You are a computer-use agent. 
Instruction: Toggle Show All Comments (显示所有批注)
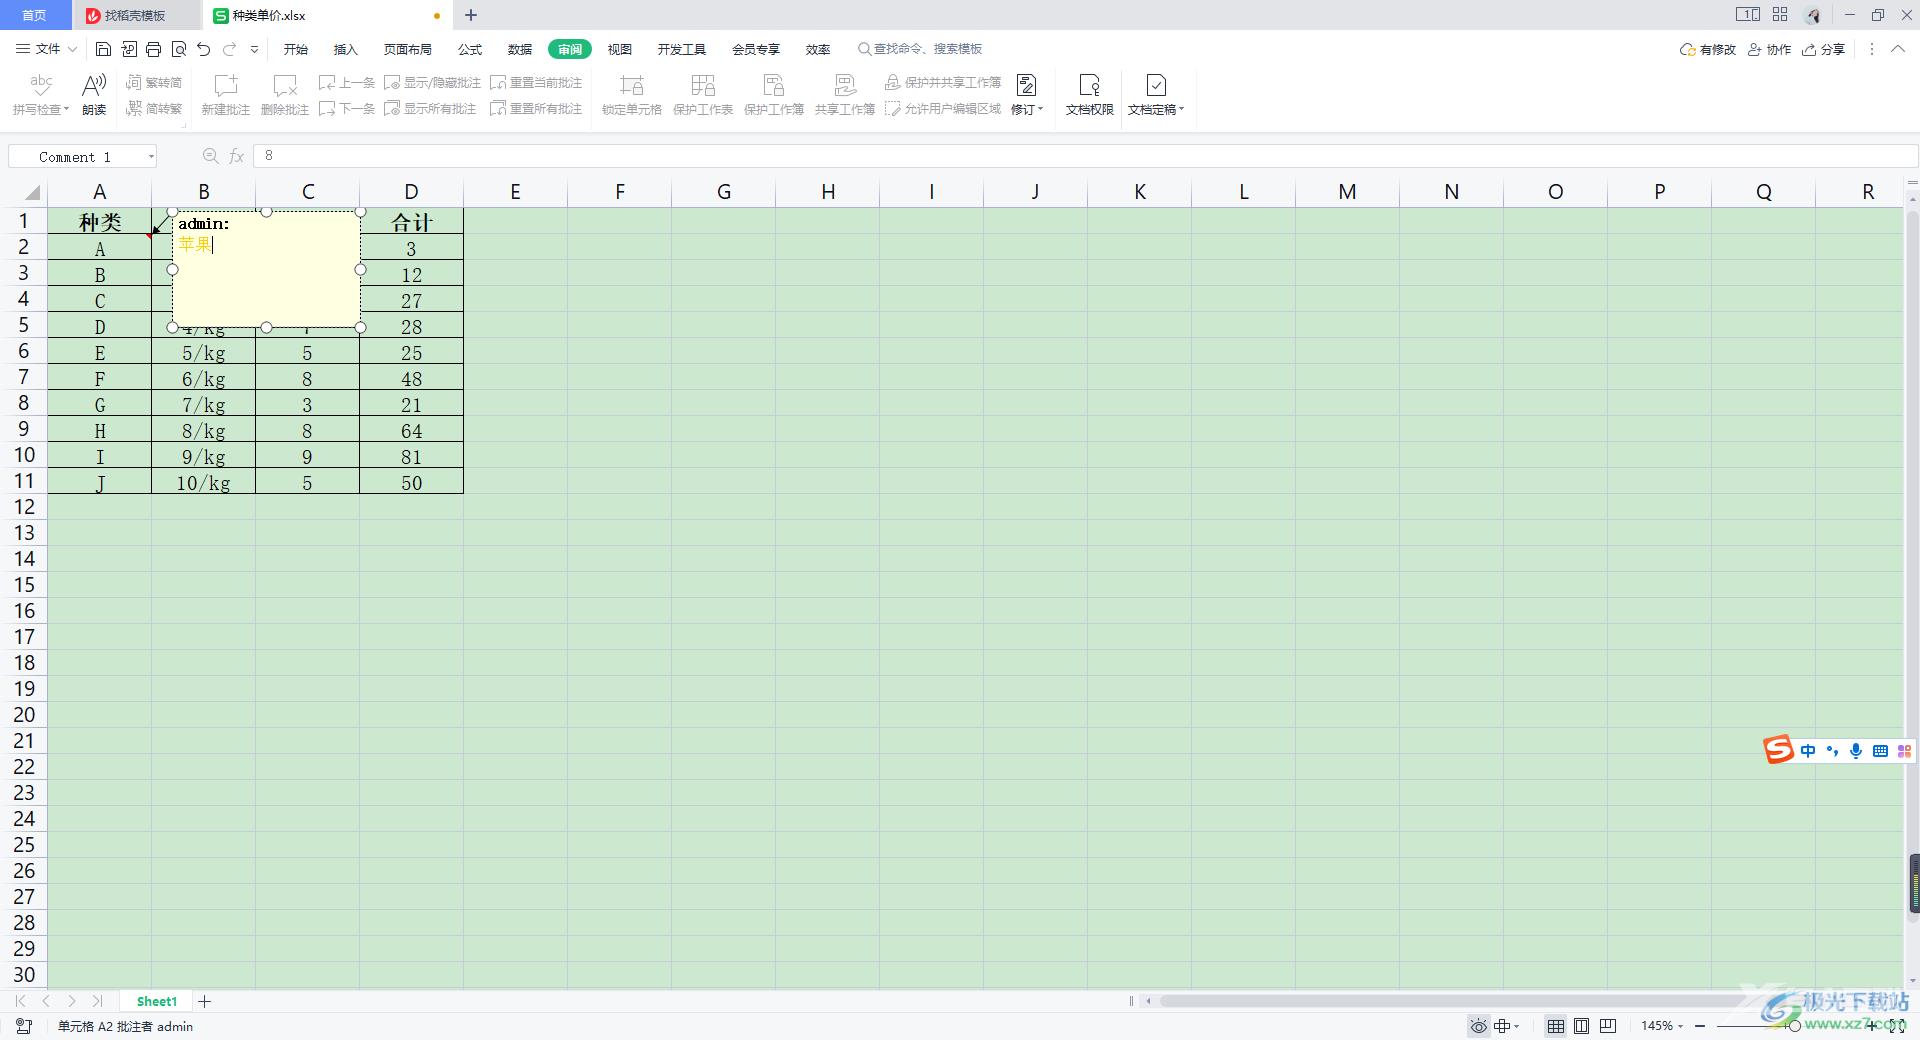click(430, 109)
